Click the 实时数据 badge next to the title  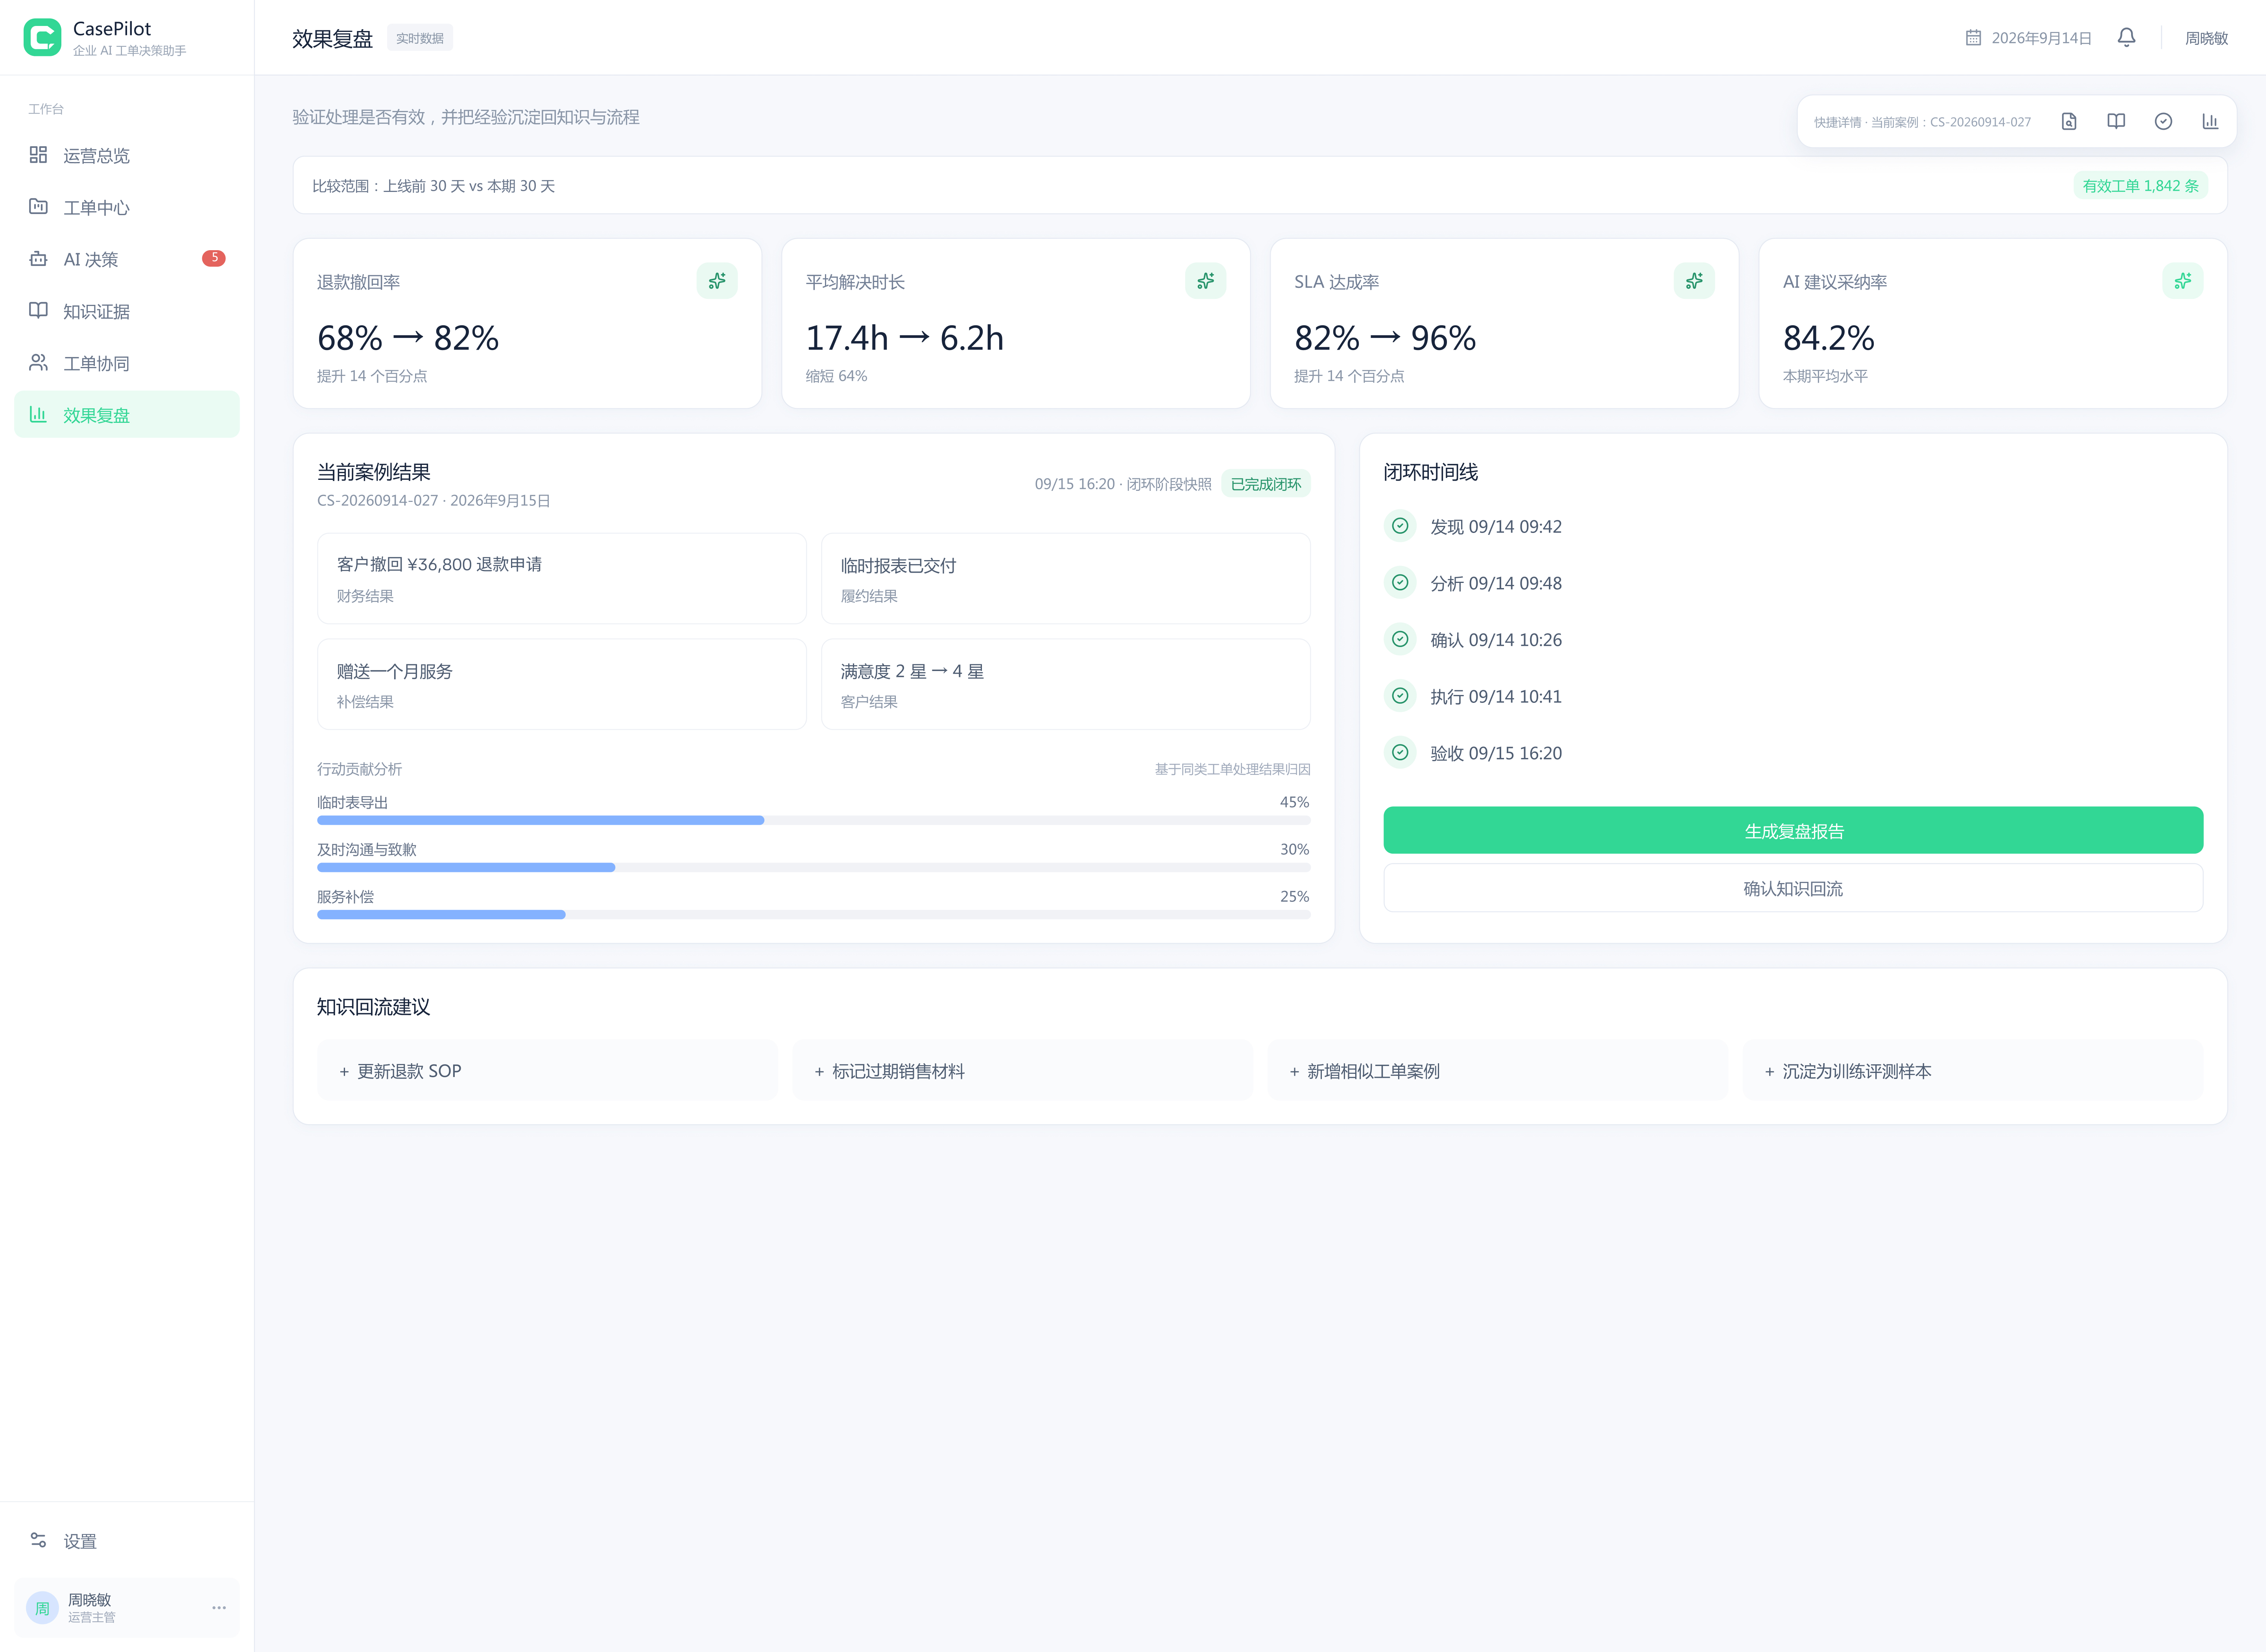(420, 38)
